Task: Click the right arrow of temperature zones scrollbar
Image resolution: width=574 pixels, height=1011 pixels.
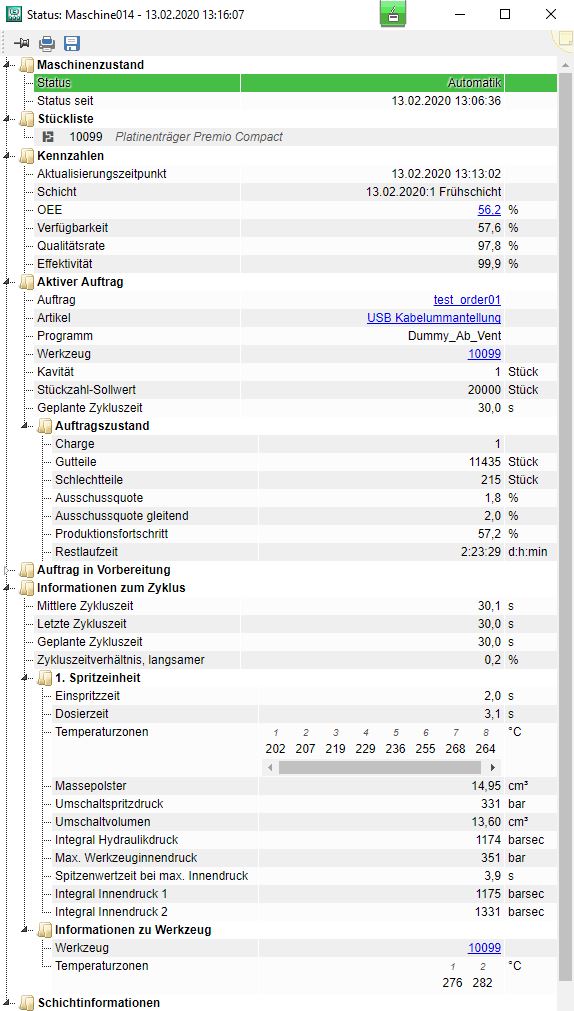Action: coord(493,768)
